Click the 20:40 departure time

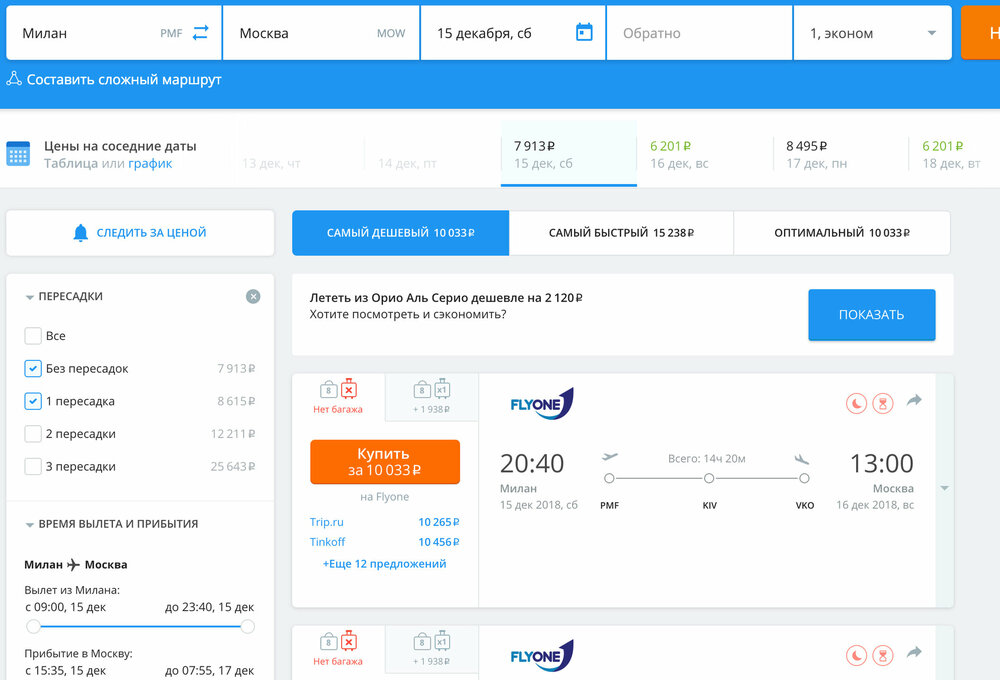point(532,463)
